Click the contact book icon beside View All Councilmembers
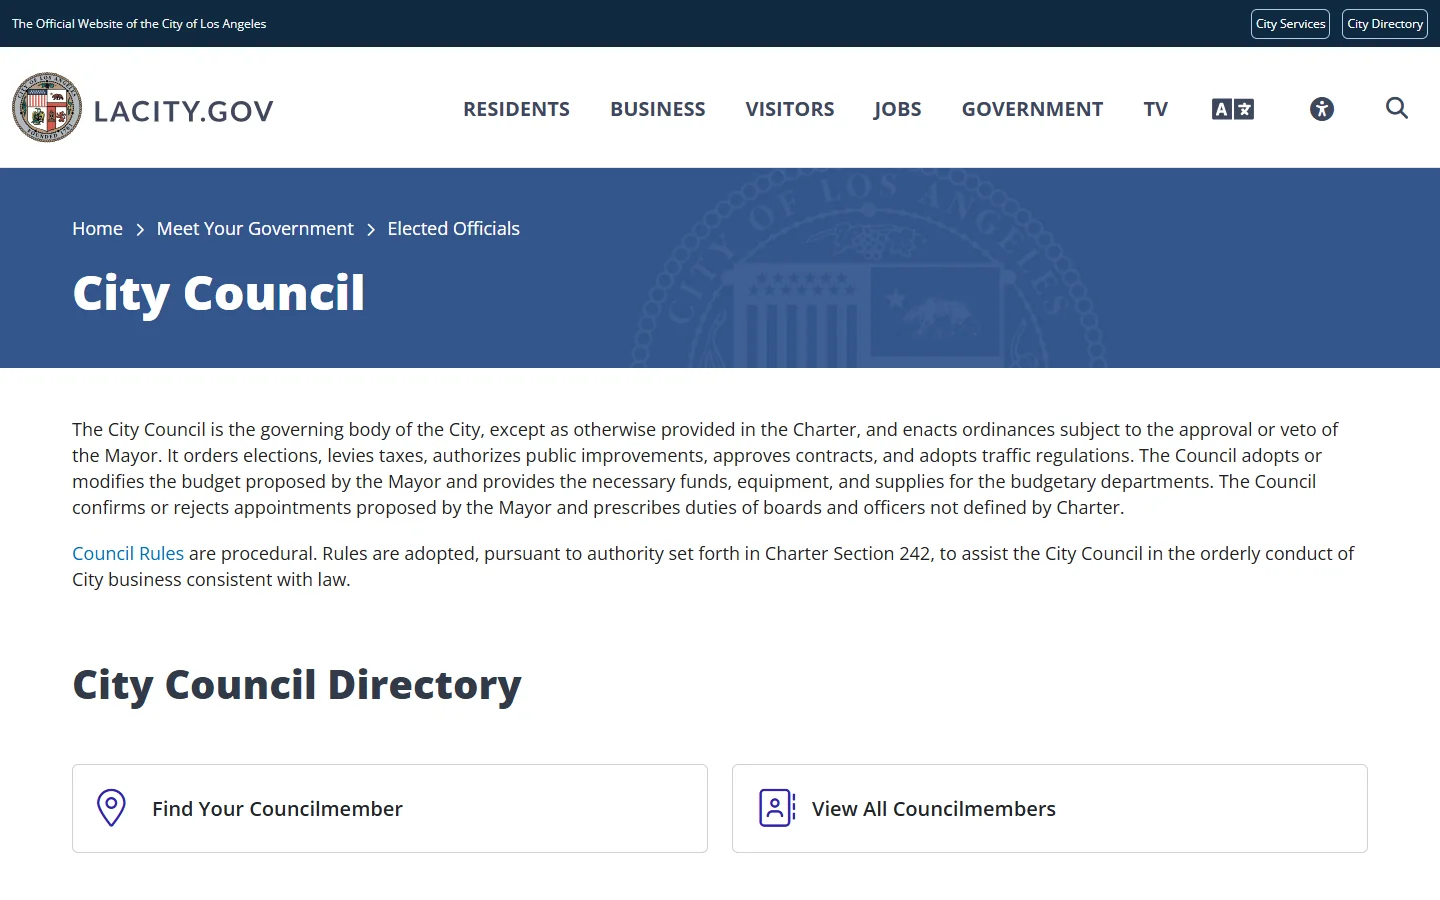1440x900 pixels. pyautogui.click(x=777, y=808)
